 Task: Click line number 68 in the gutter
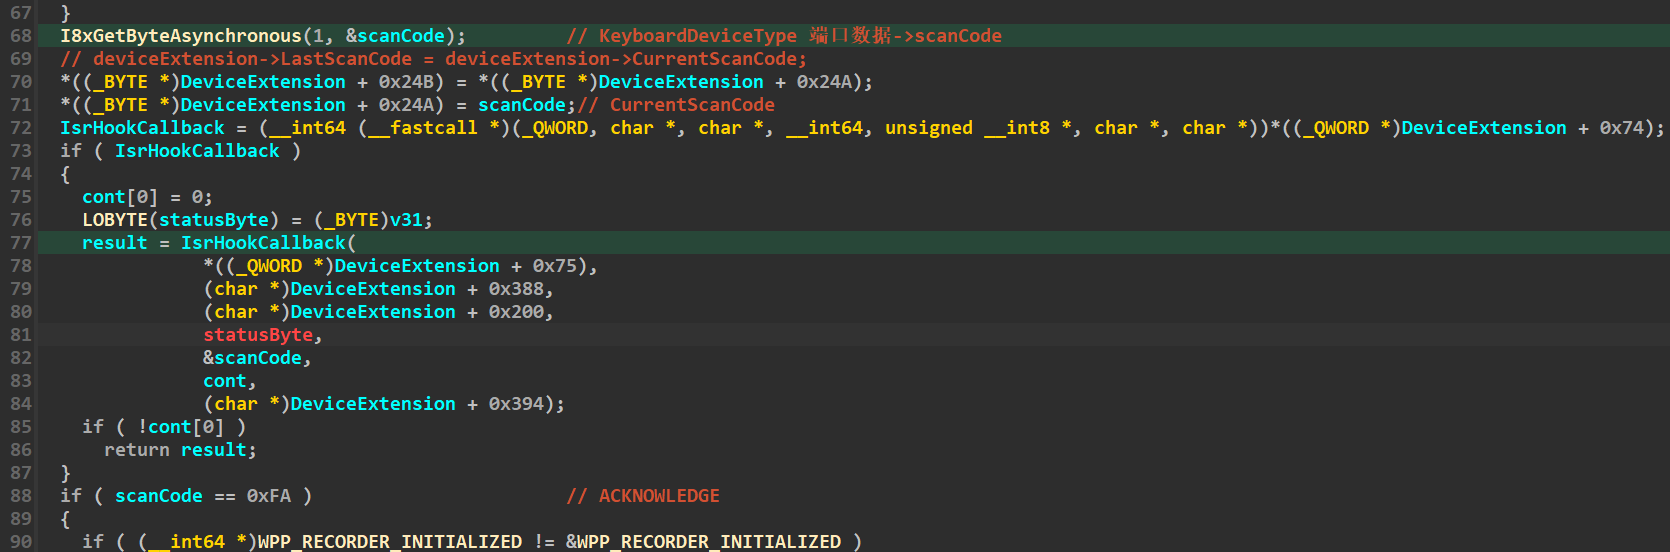pos(21,36)
